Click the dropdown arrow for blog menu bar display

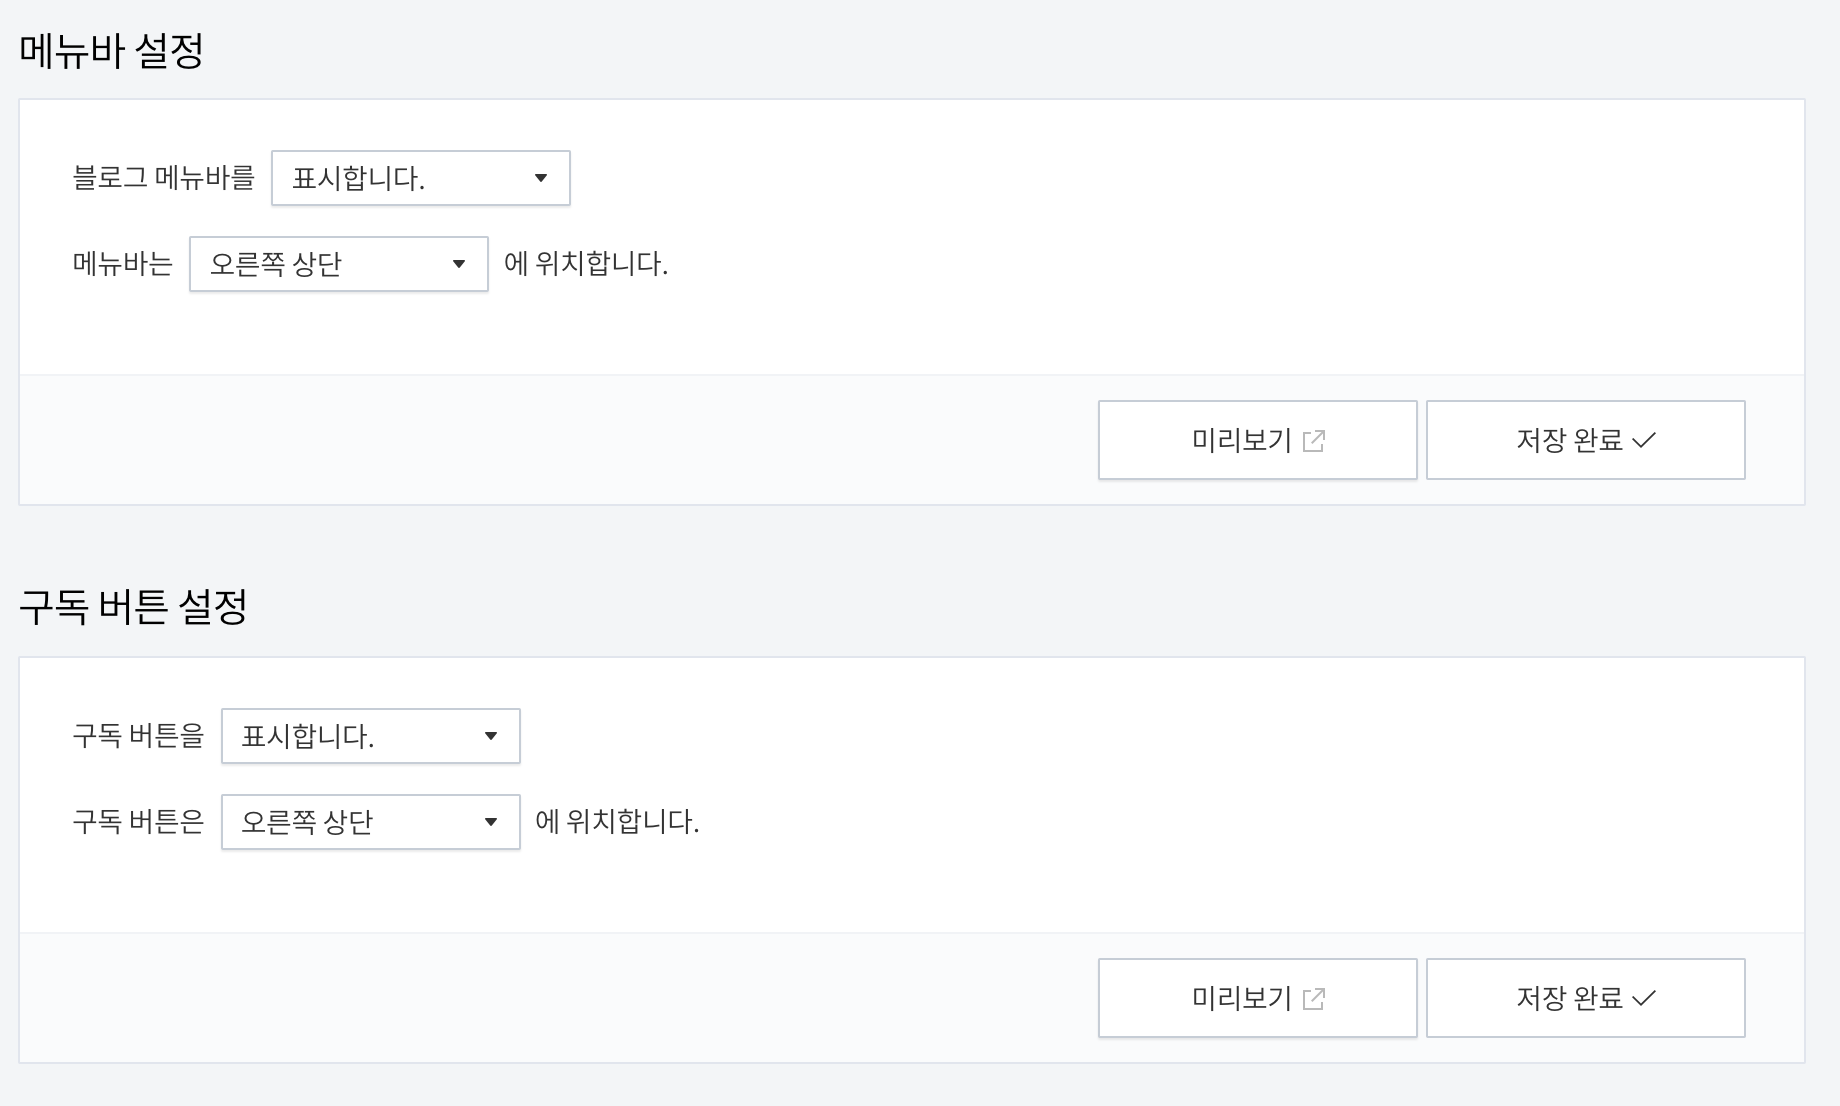click(x=541, y=178)
